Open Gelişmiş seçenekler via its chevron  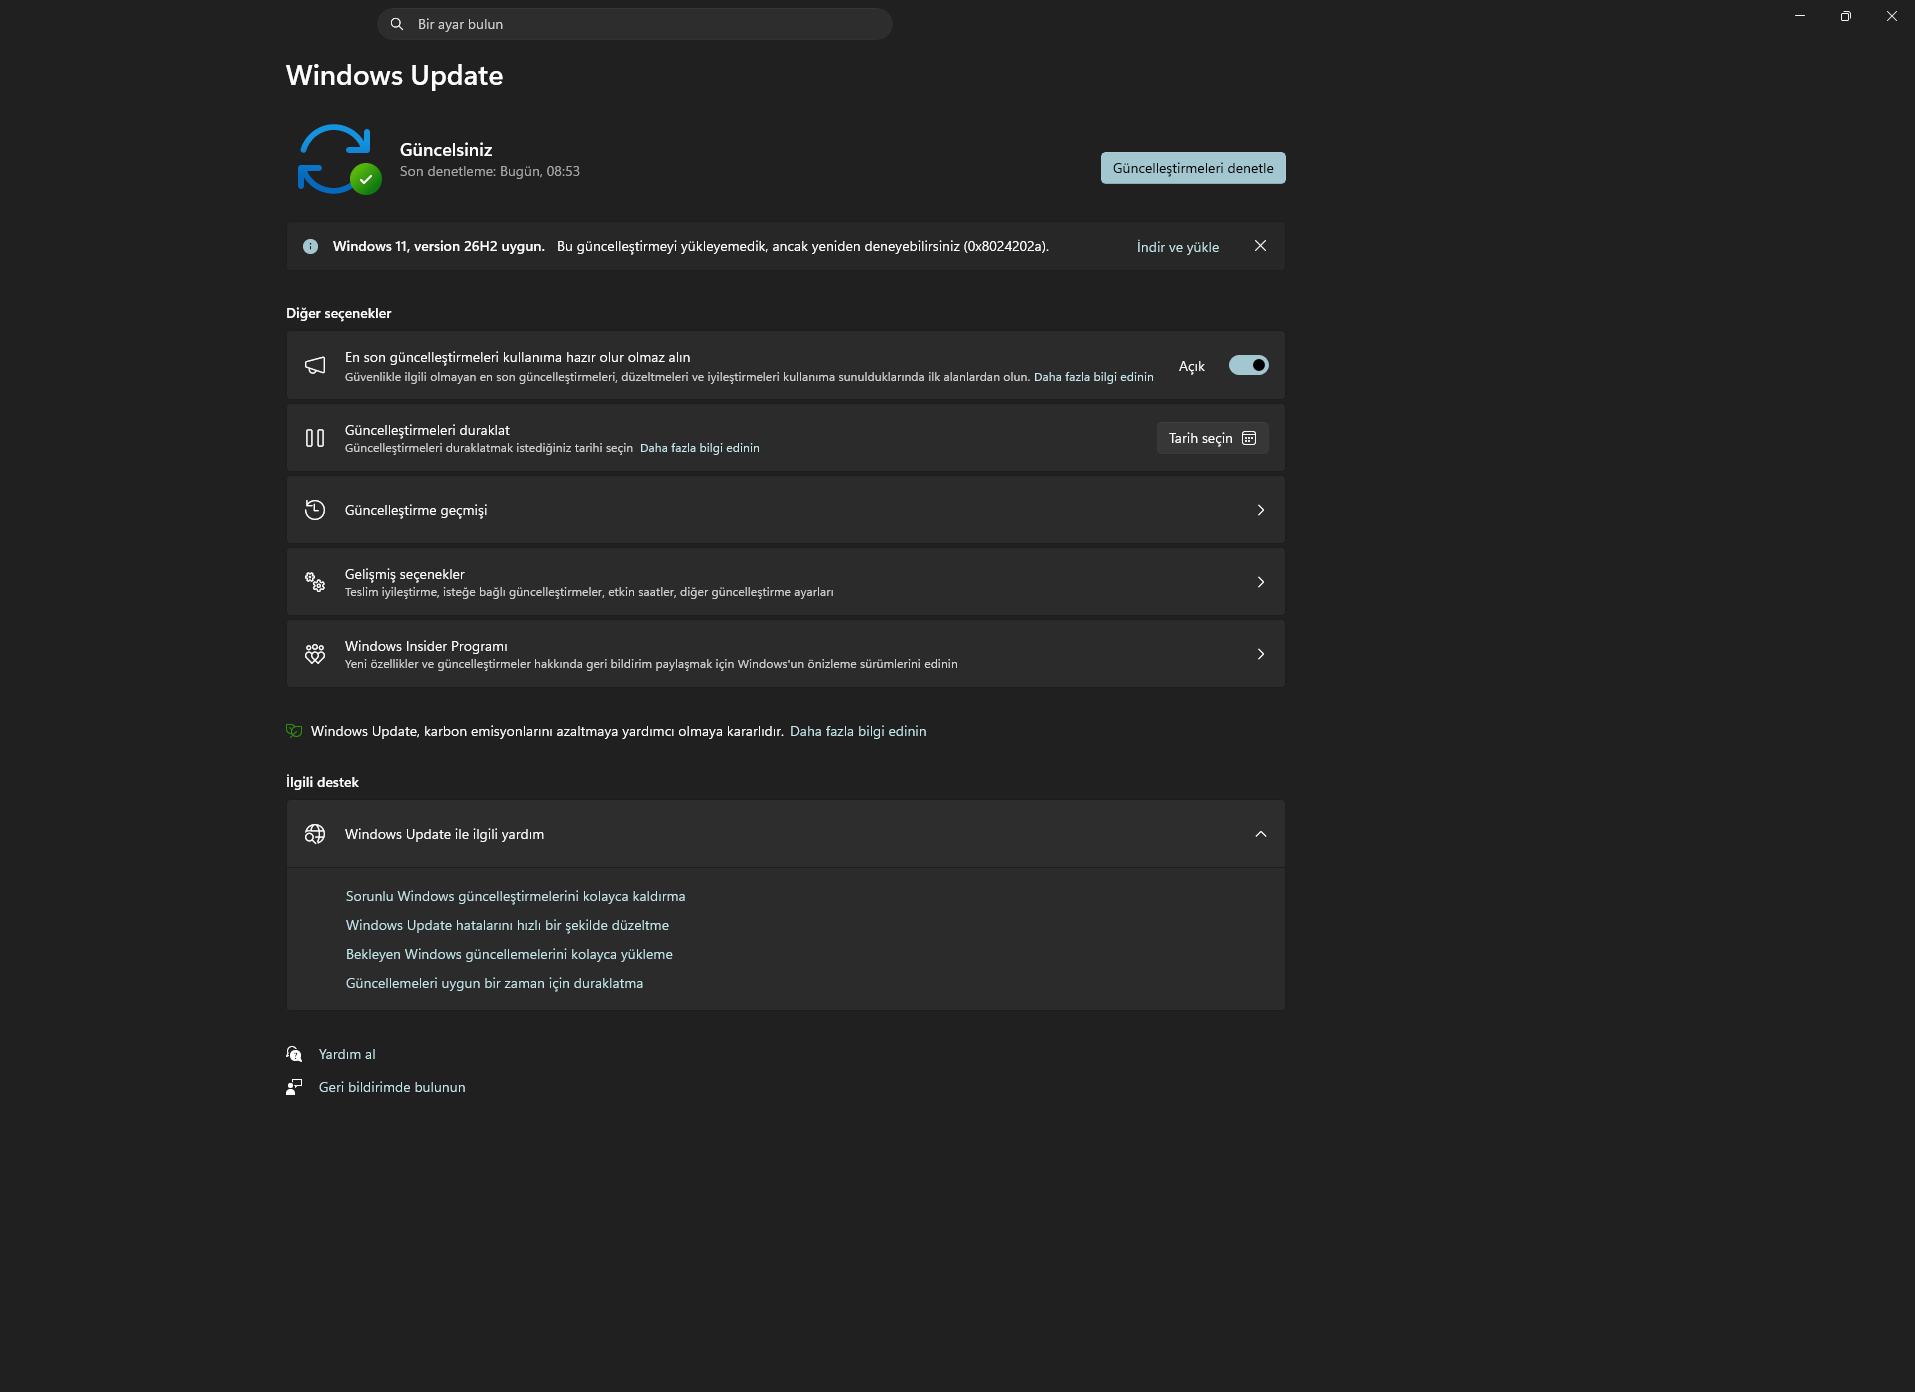[1261, 582]
